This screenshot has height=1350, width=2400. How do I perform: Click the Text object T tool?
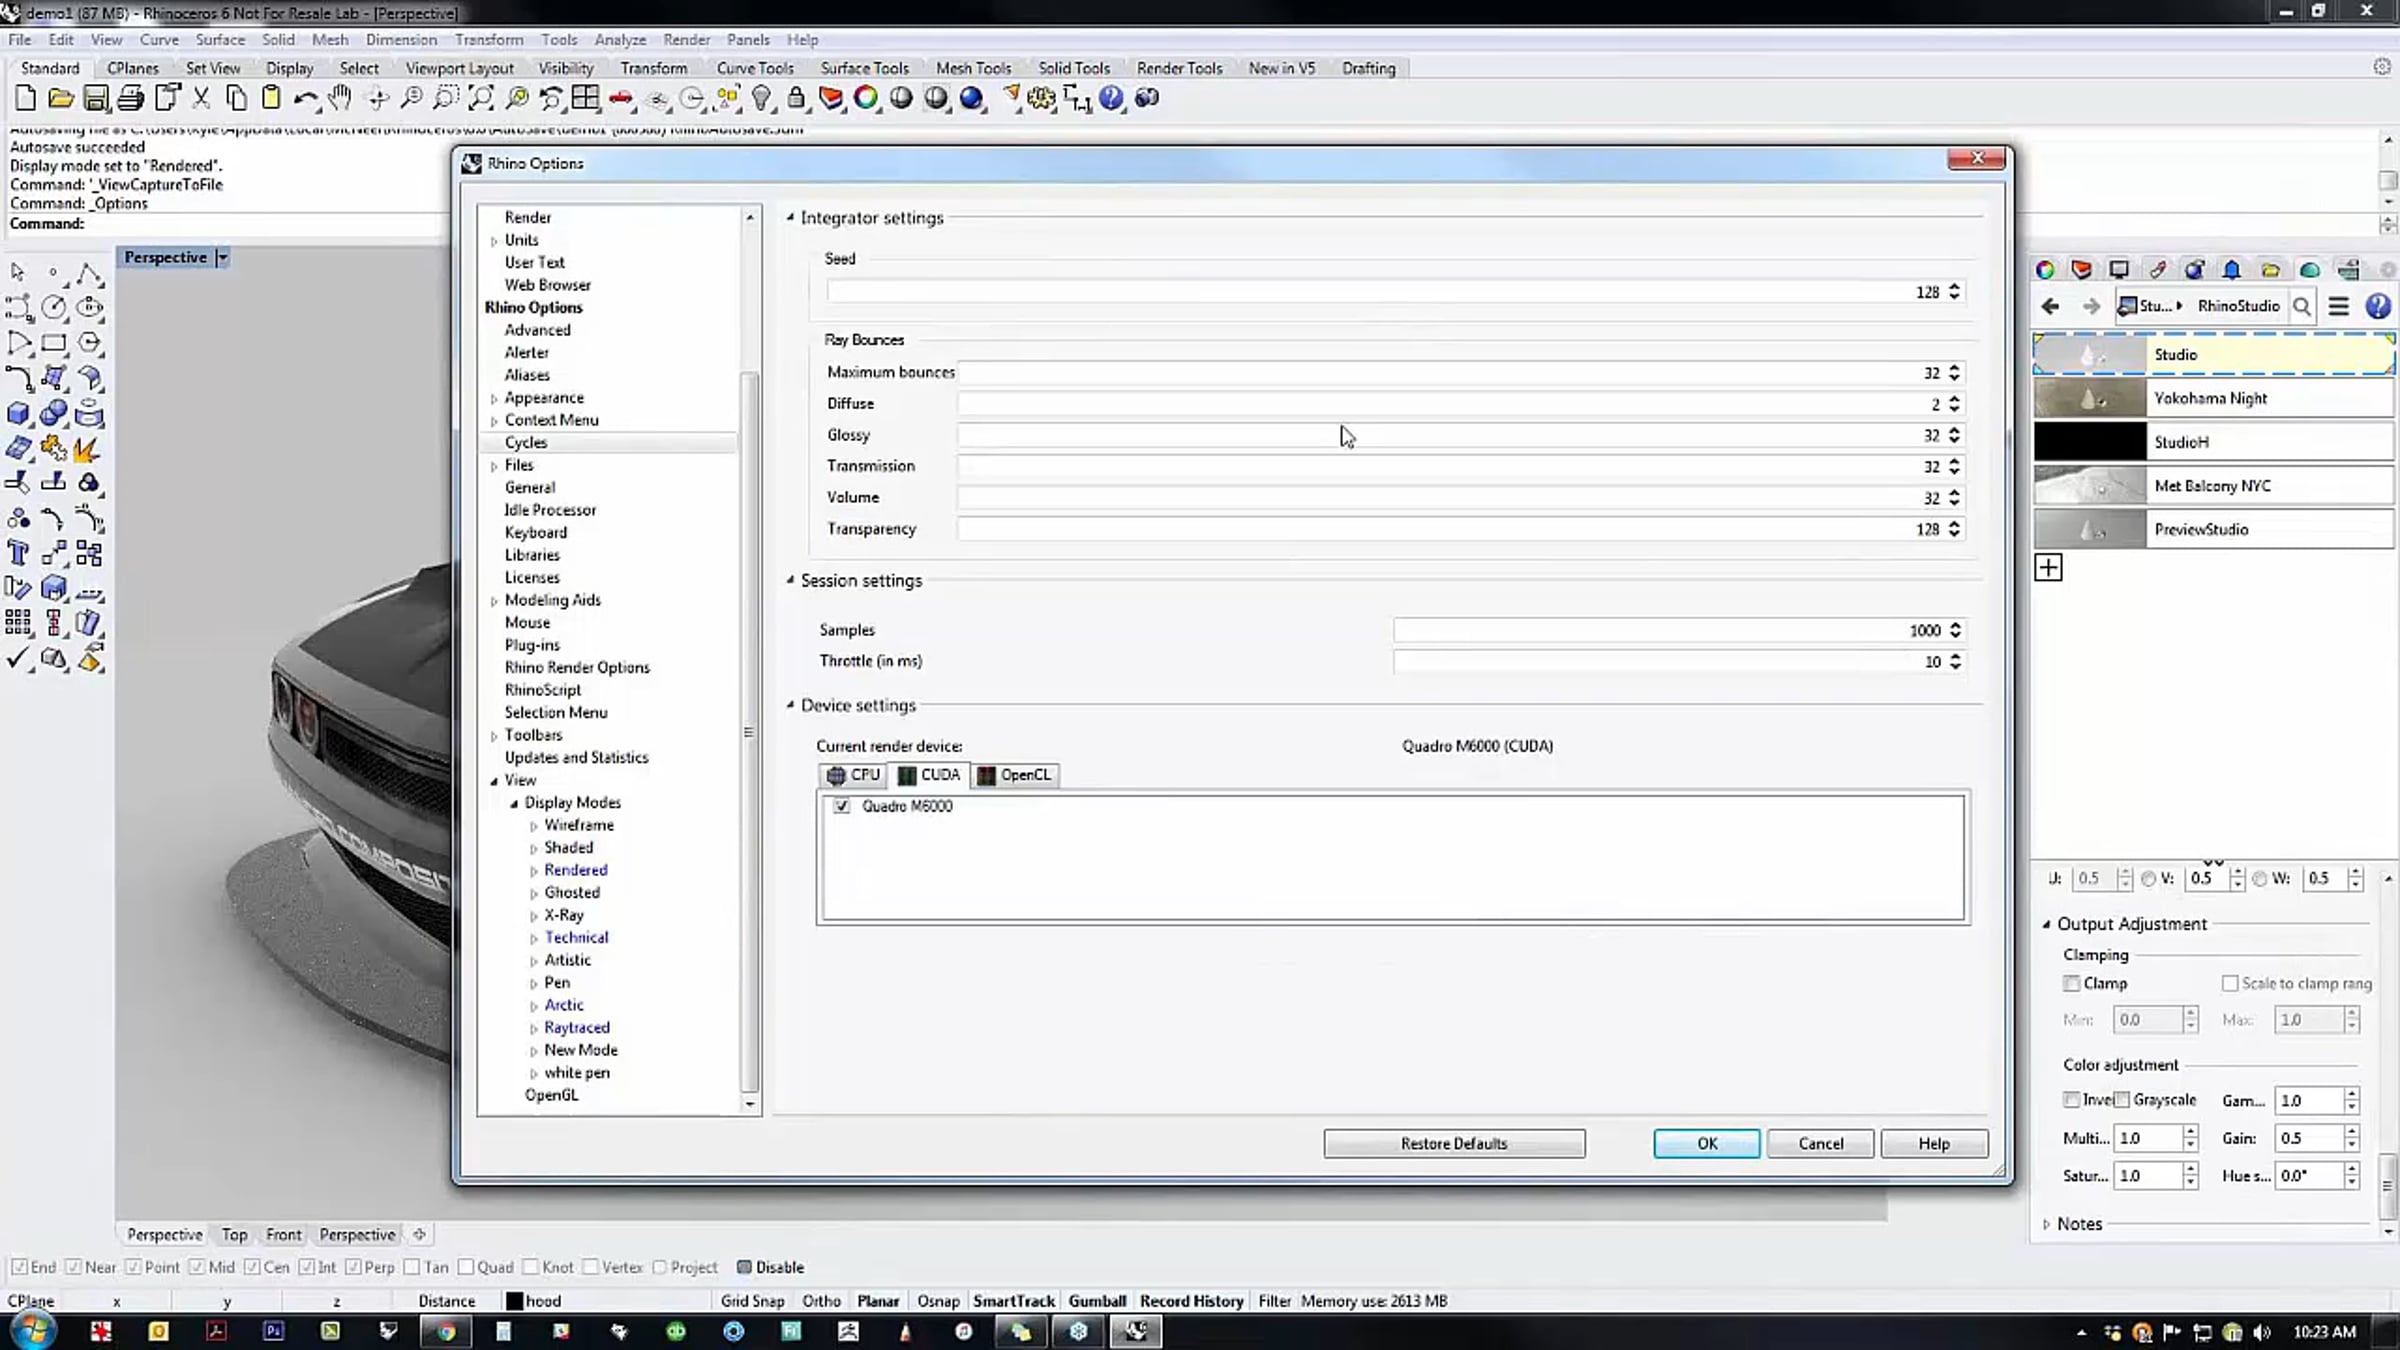point(18,554)
